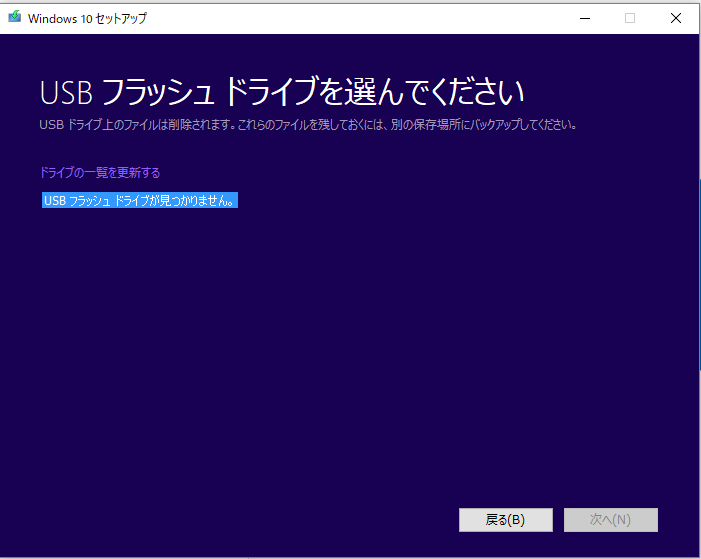The height and width of the screenshot is (559, 701).
Task: Close the Windows 10 セットアップ window
Action: 676,18
